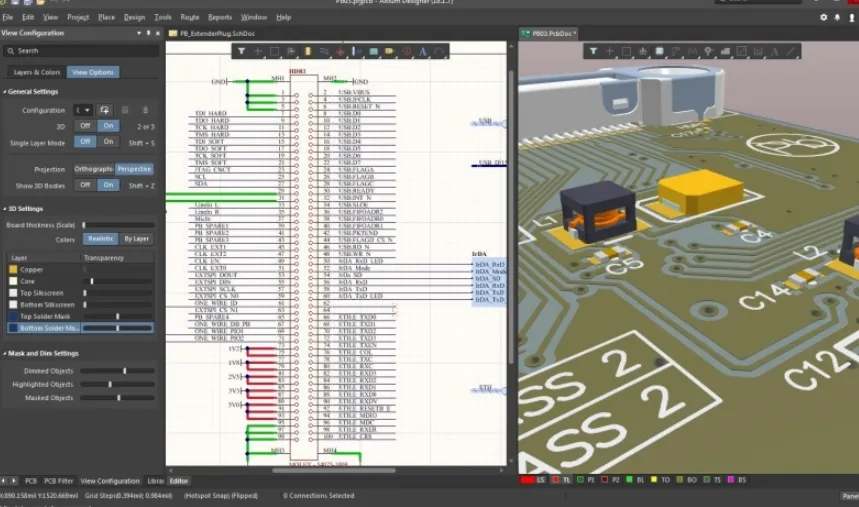Place a GND power port with the red icon

point(340,52)
